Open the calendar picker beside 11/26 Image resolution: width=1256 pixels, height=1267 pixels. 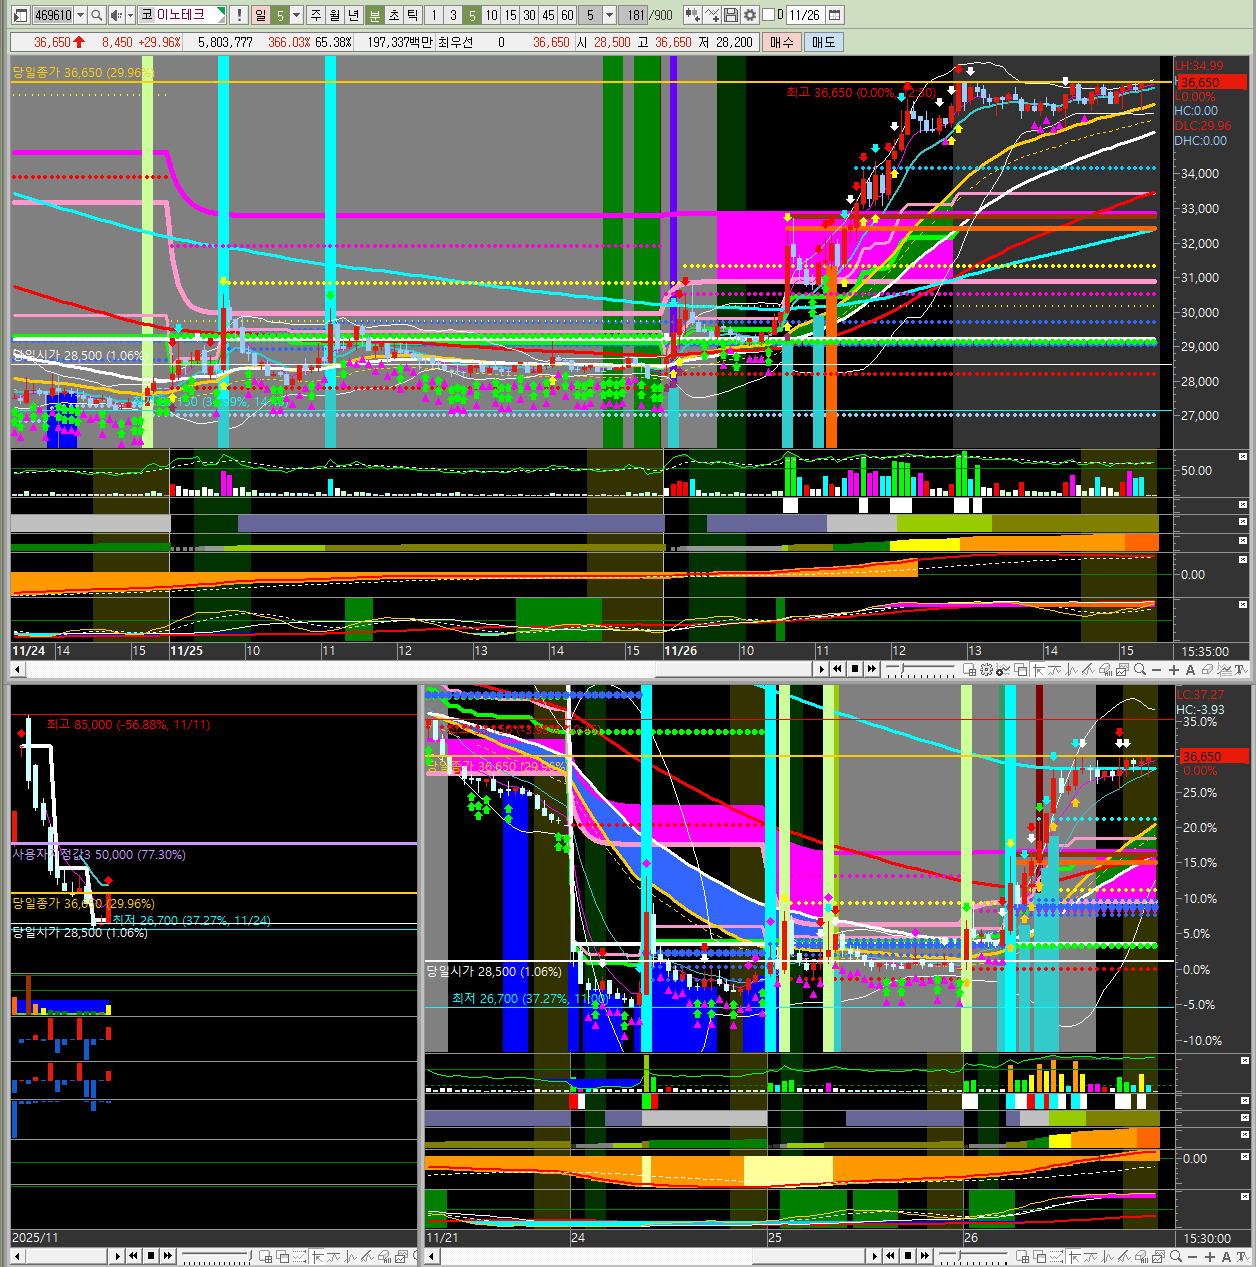click(835, 15)
